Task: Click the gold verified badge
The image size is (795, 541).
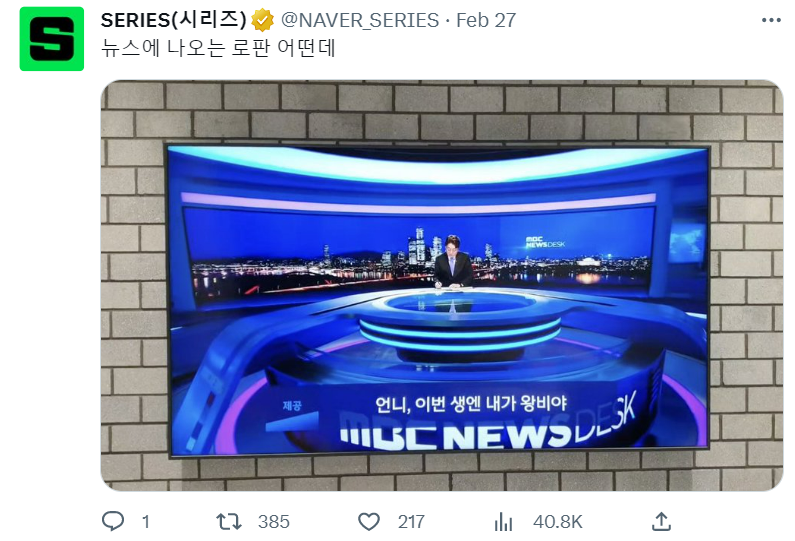Action: click(x=263, y=20)
